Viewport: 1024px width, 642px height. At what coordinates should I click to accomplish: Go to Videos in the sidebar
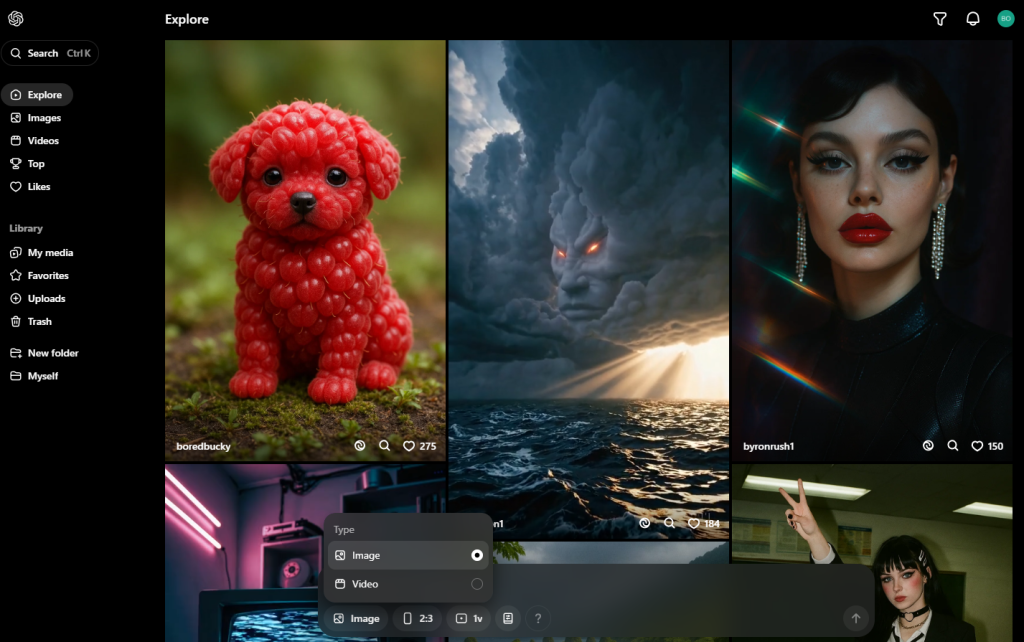coord(43,141)
